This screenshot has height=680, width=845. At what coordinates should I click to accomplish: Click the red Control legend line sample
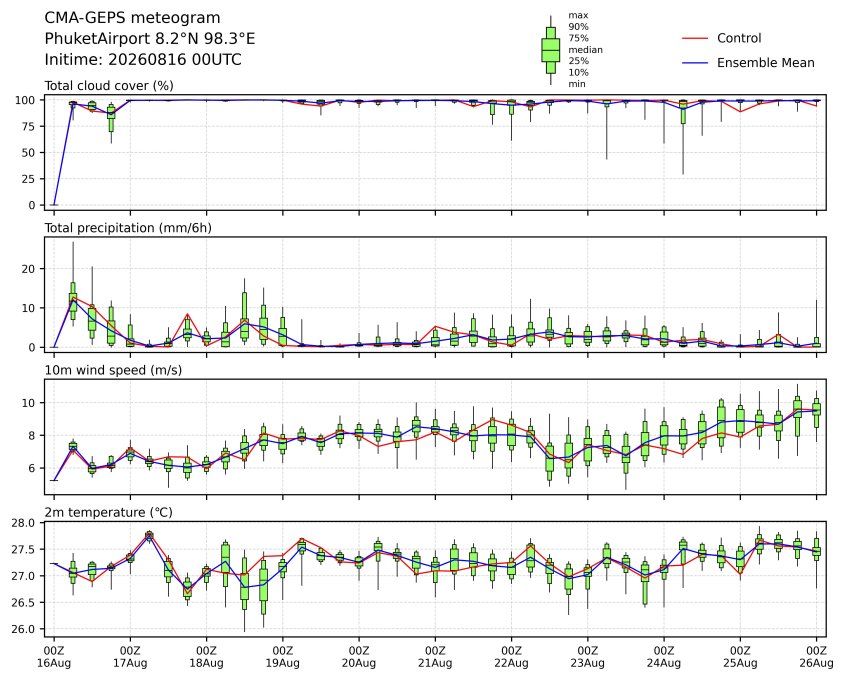coord(695,39)
